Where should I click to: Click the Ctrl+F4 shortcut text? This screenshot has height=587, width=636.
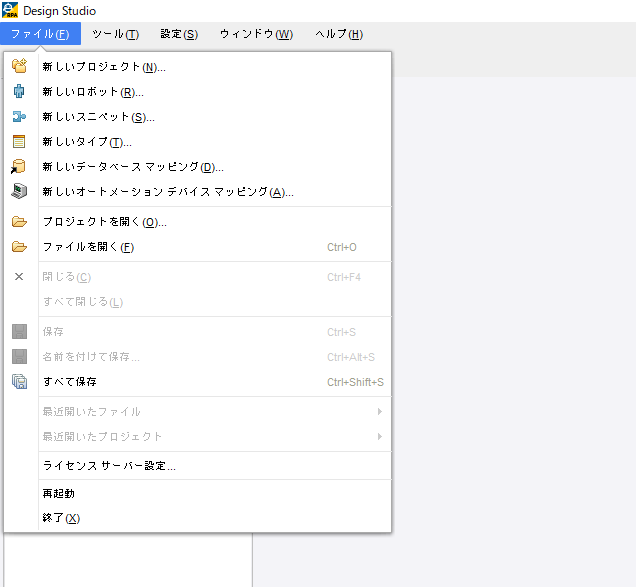344,277
